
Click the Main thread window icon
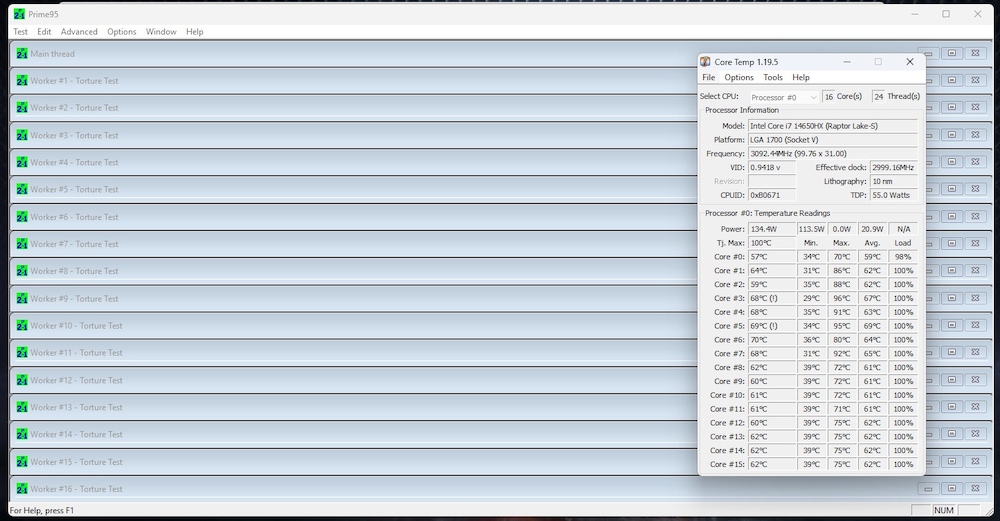pos(22,54)
